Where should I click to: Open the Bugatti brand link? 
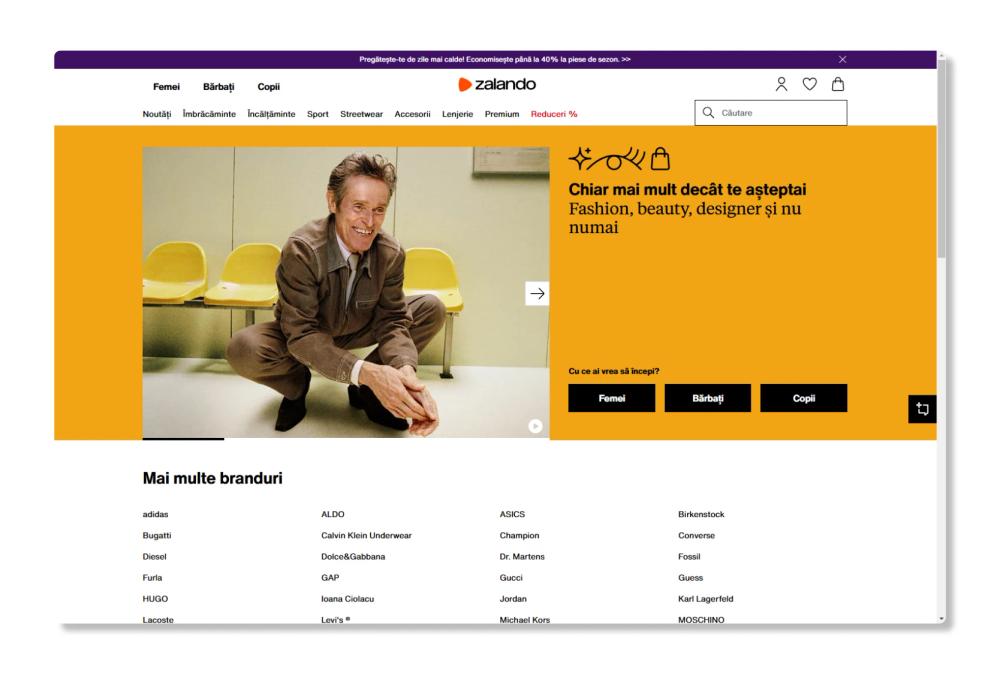(157, 536)
